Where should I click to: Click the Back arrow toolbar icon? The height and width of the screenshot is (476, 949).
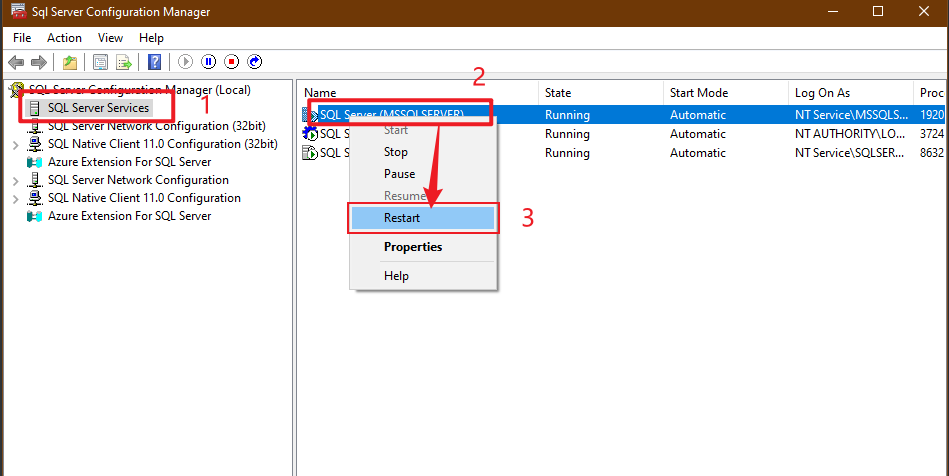[16, 62]
